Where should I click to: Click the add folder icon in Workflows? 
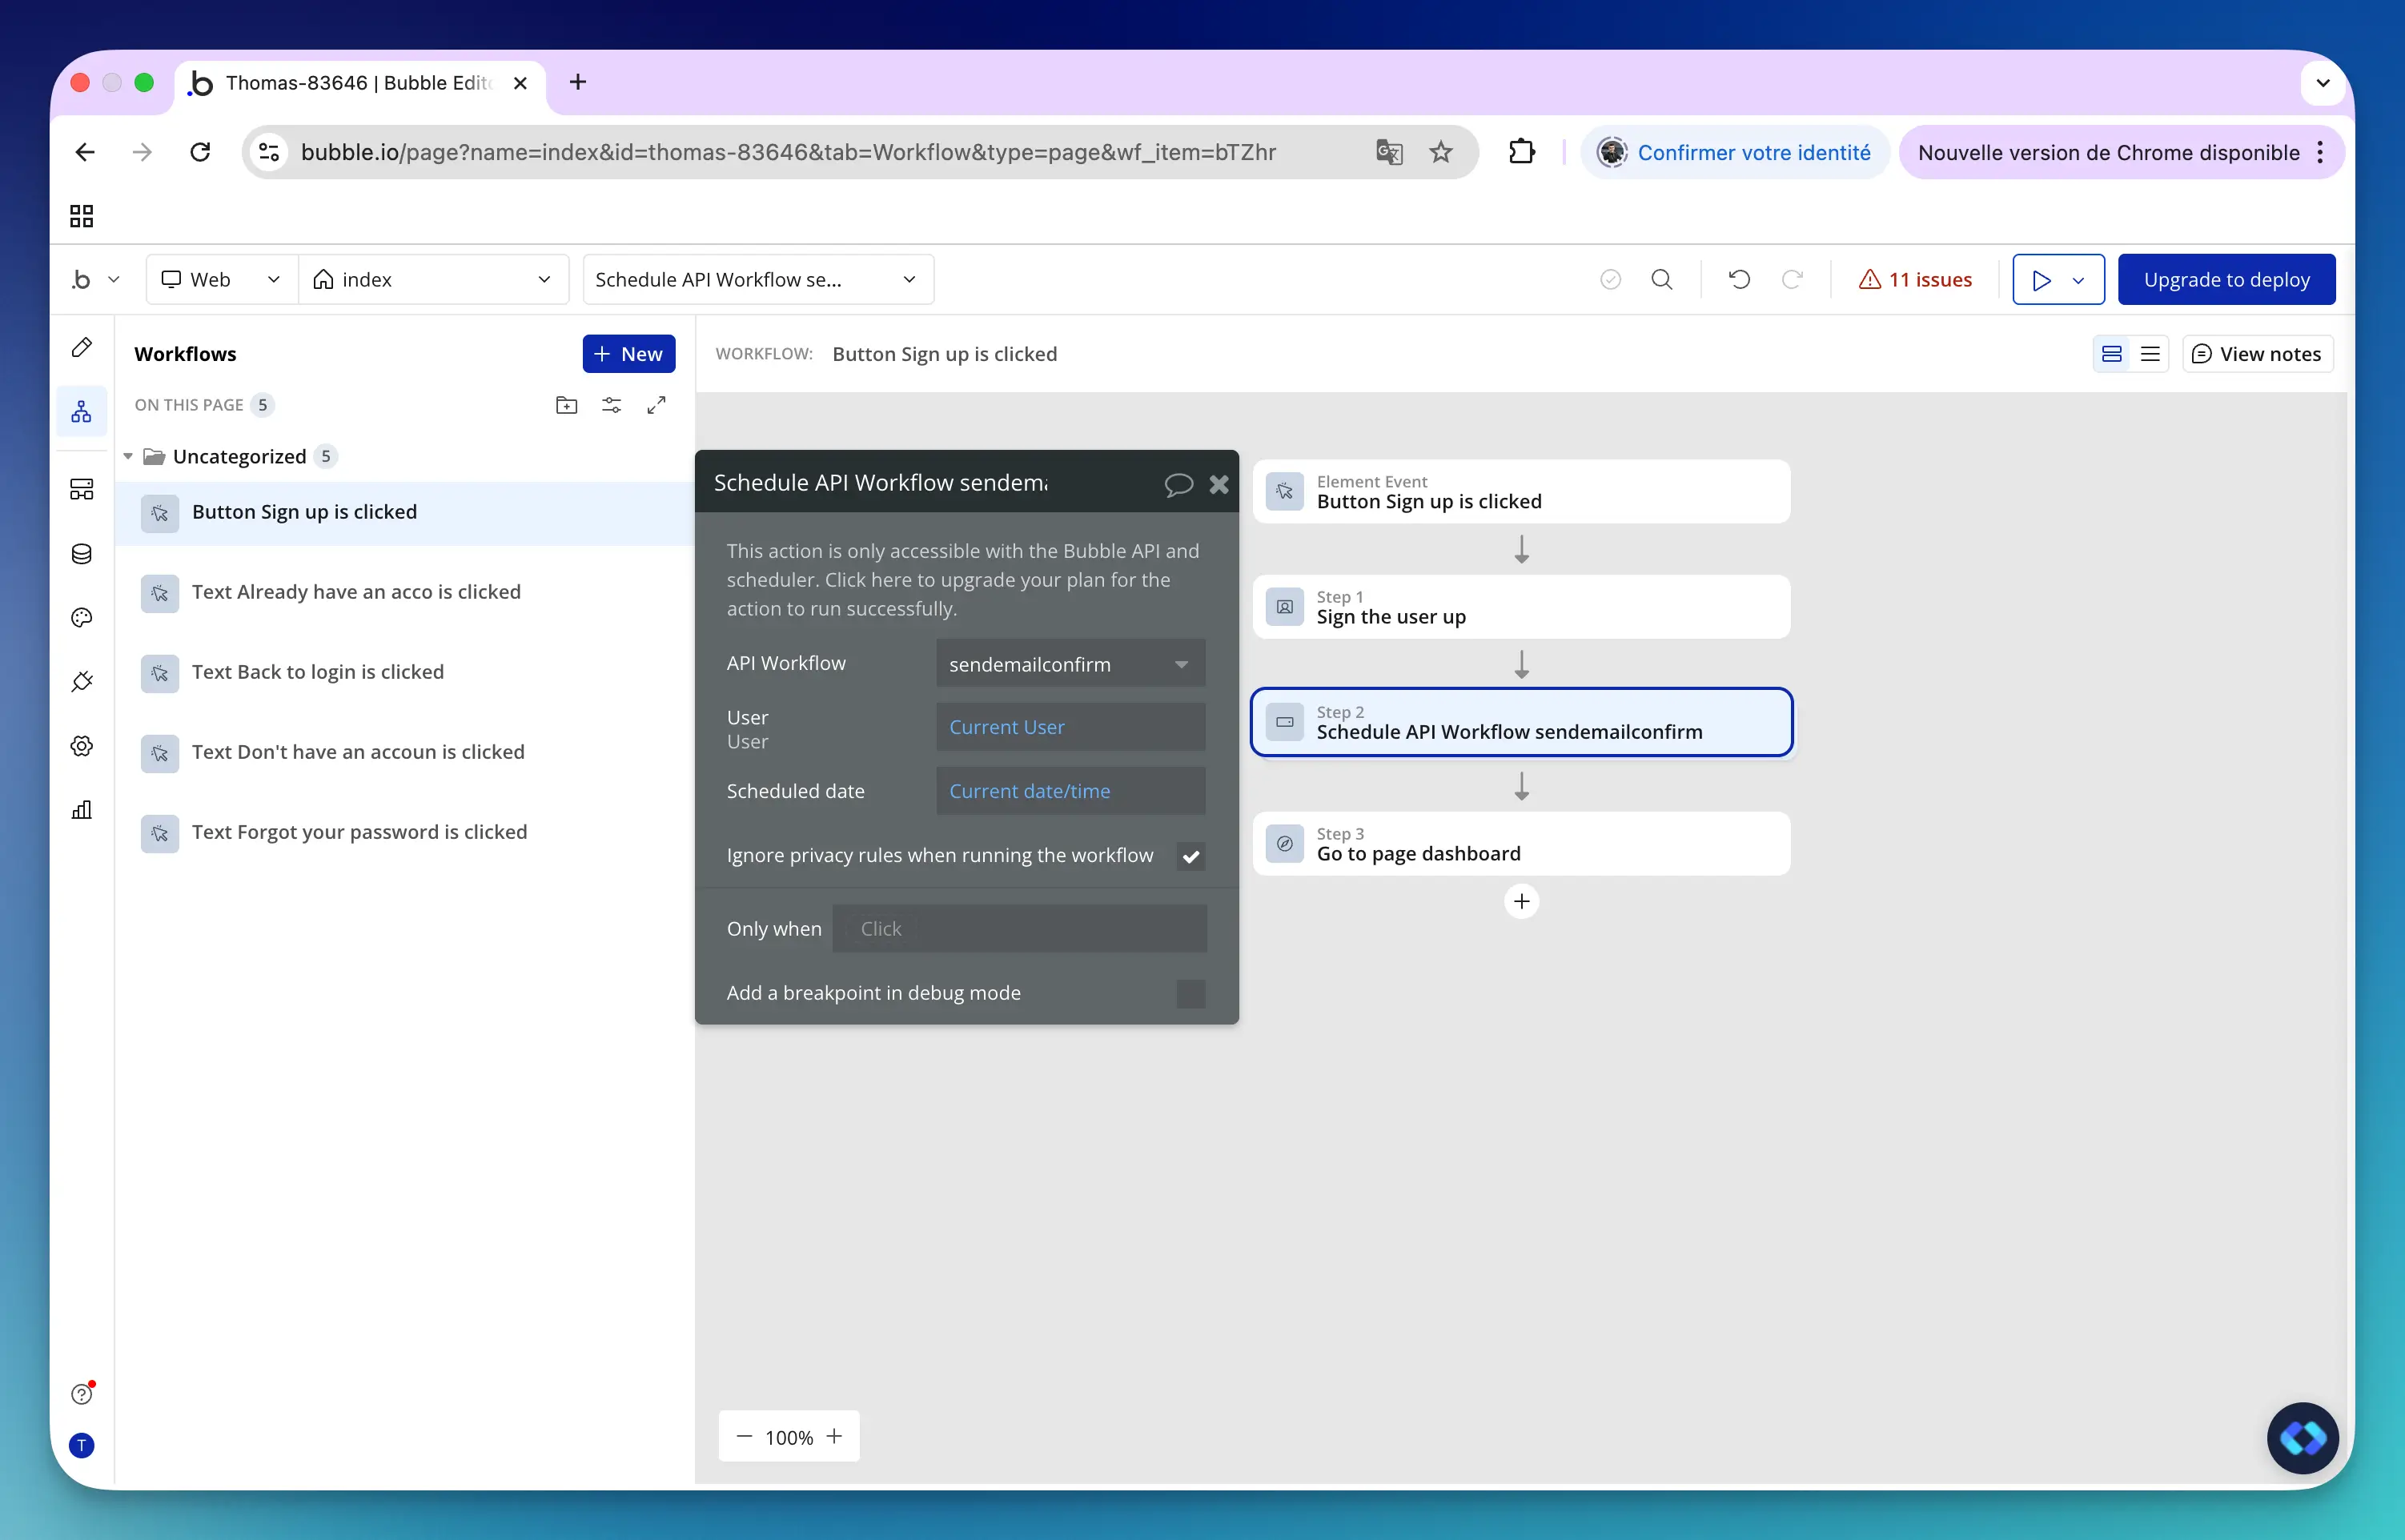[567, 405]
